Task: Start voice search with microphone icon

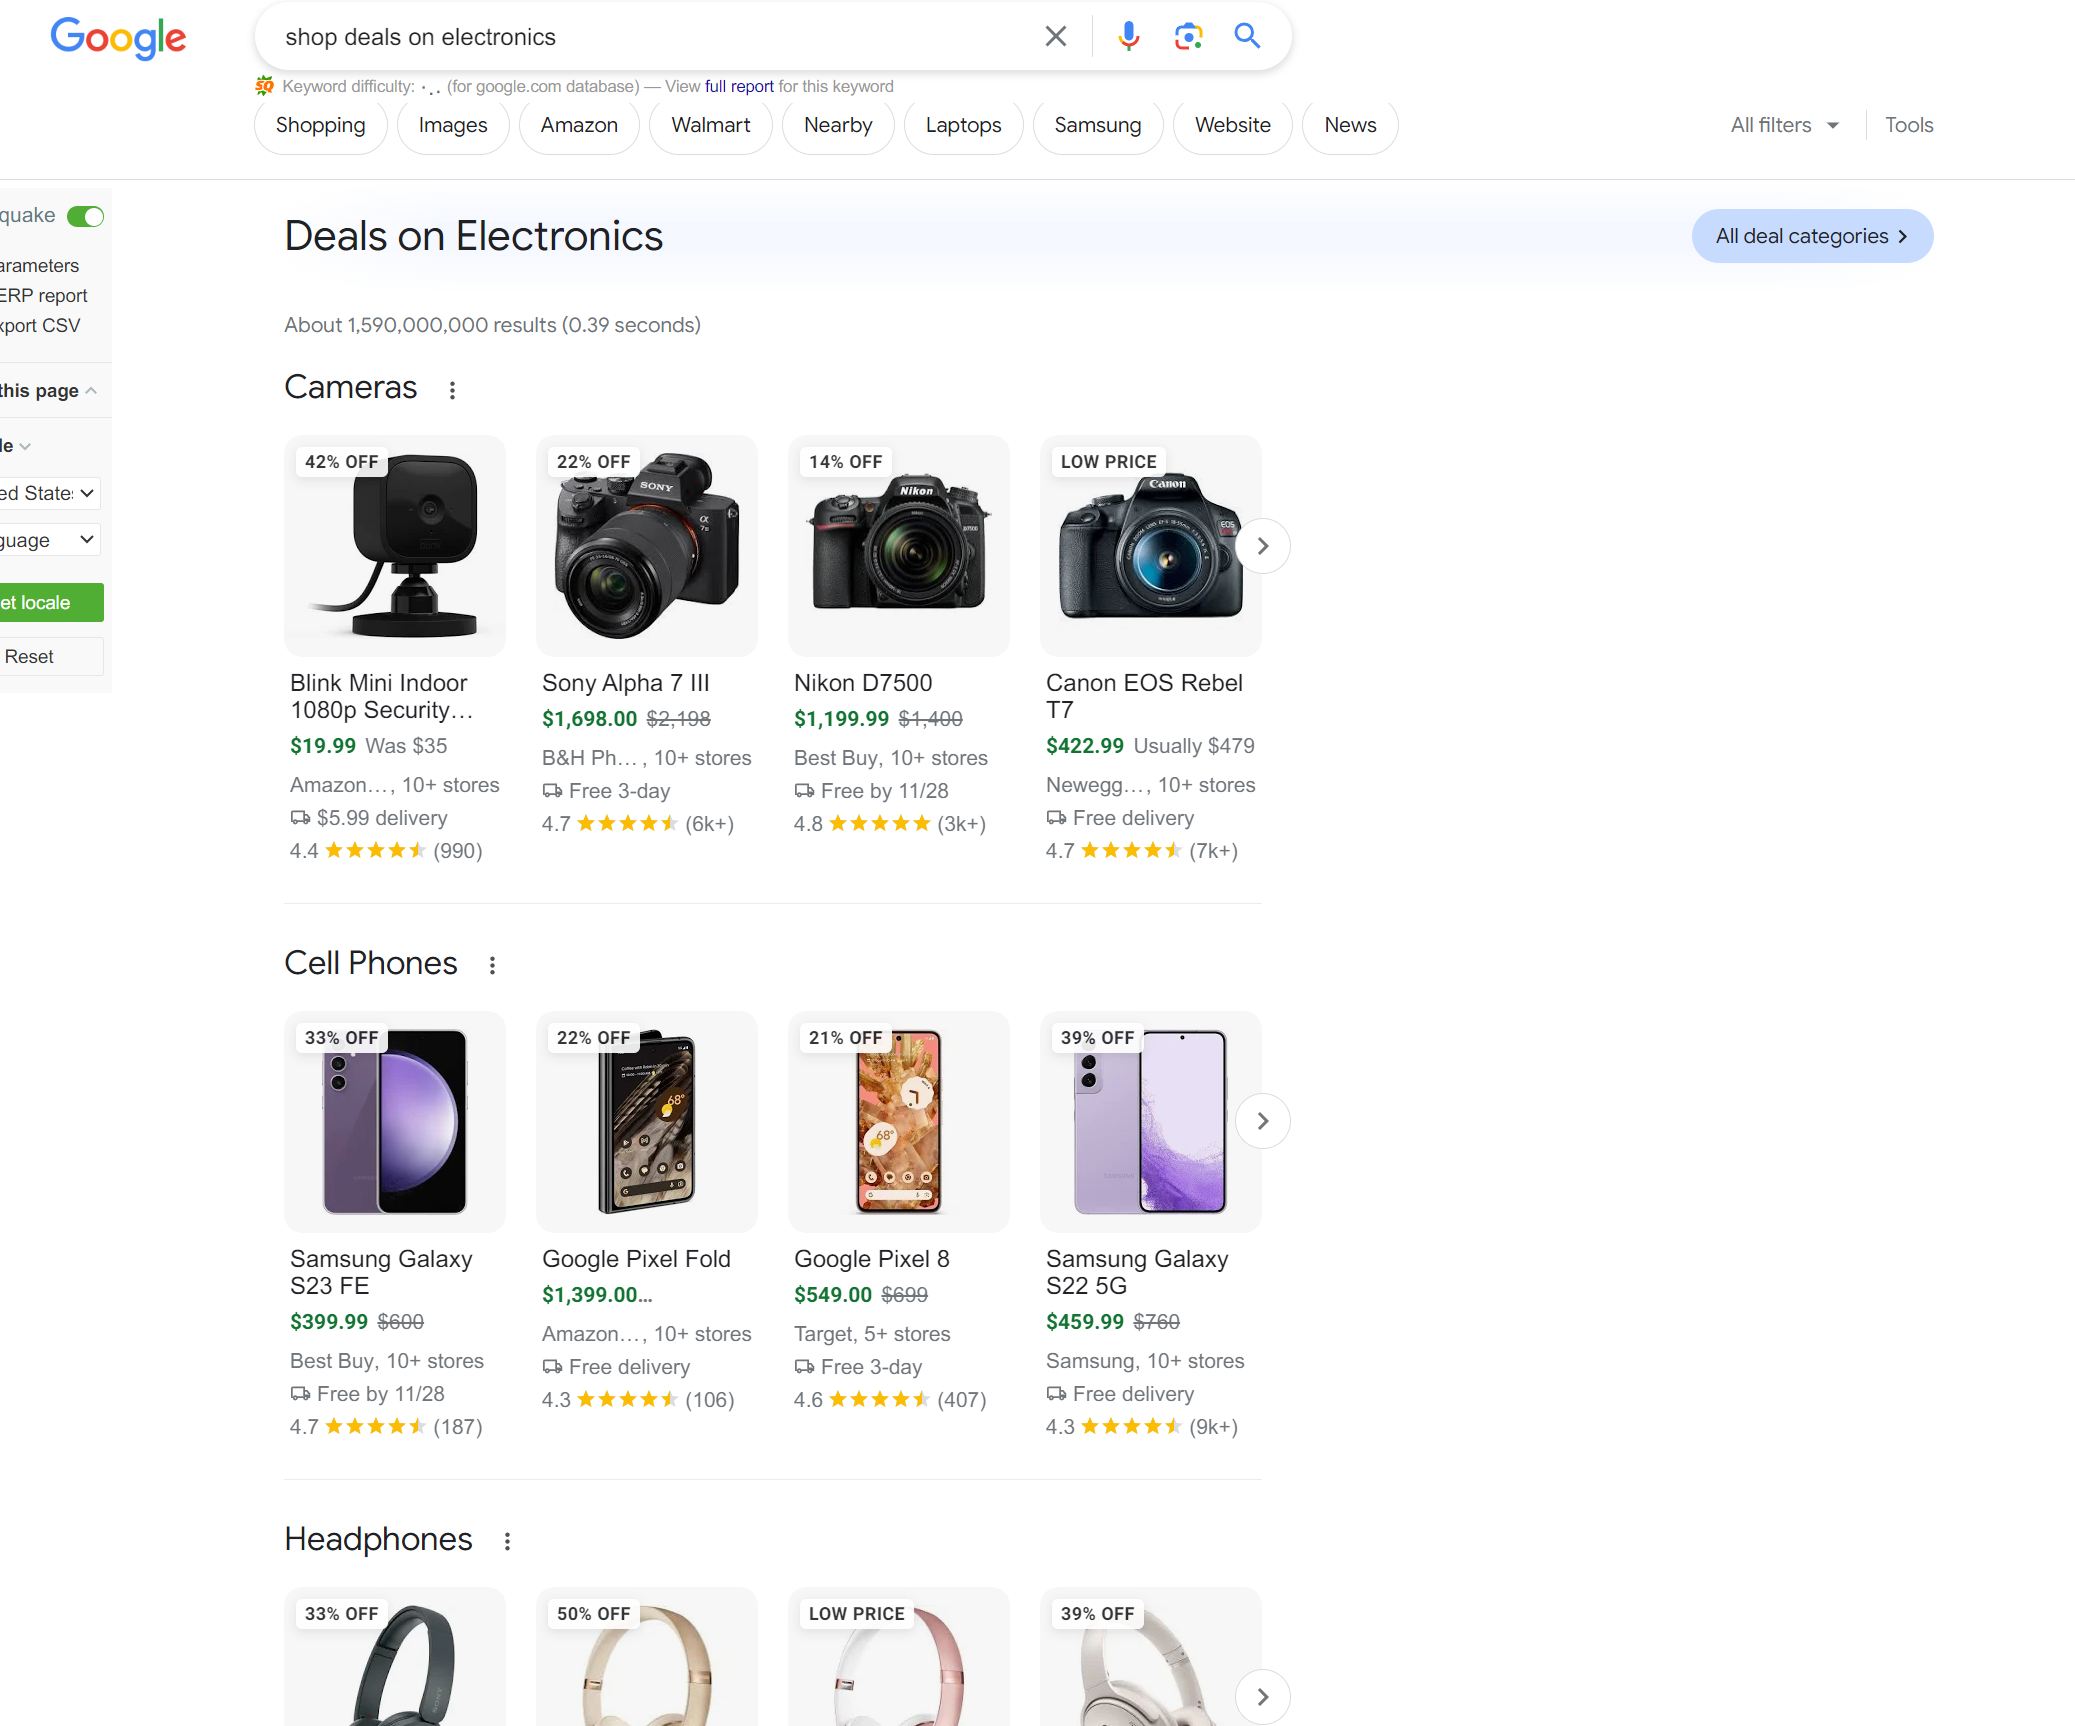Action: coord(1128,37)
